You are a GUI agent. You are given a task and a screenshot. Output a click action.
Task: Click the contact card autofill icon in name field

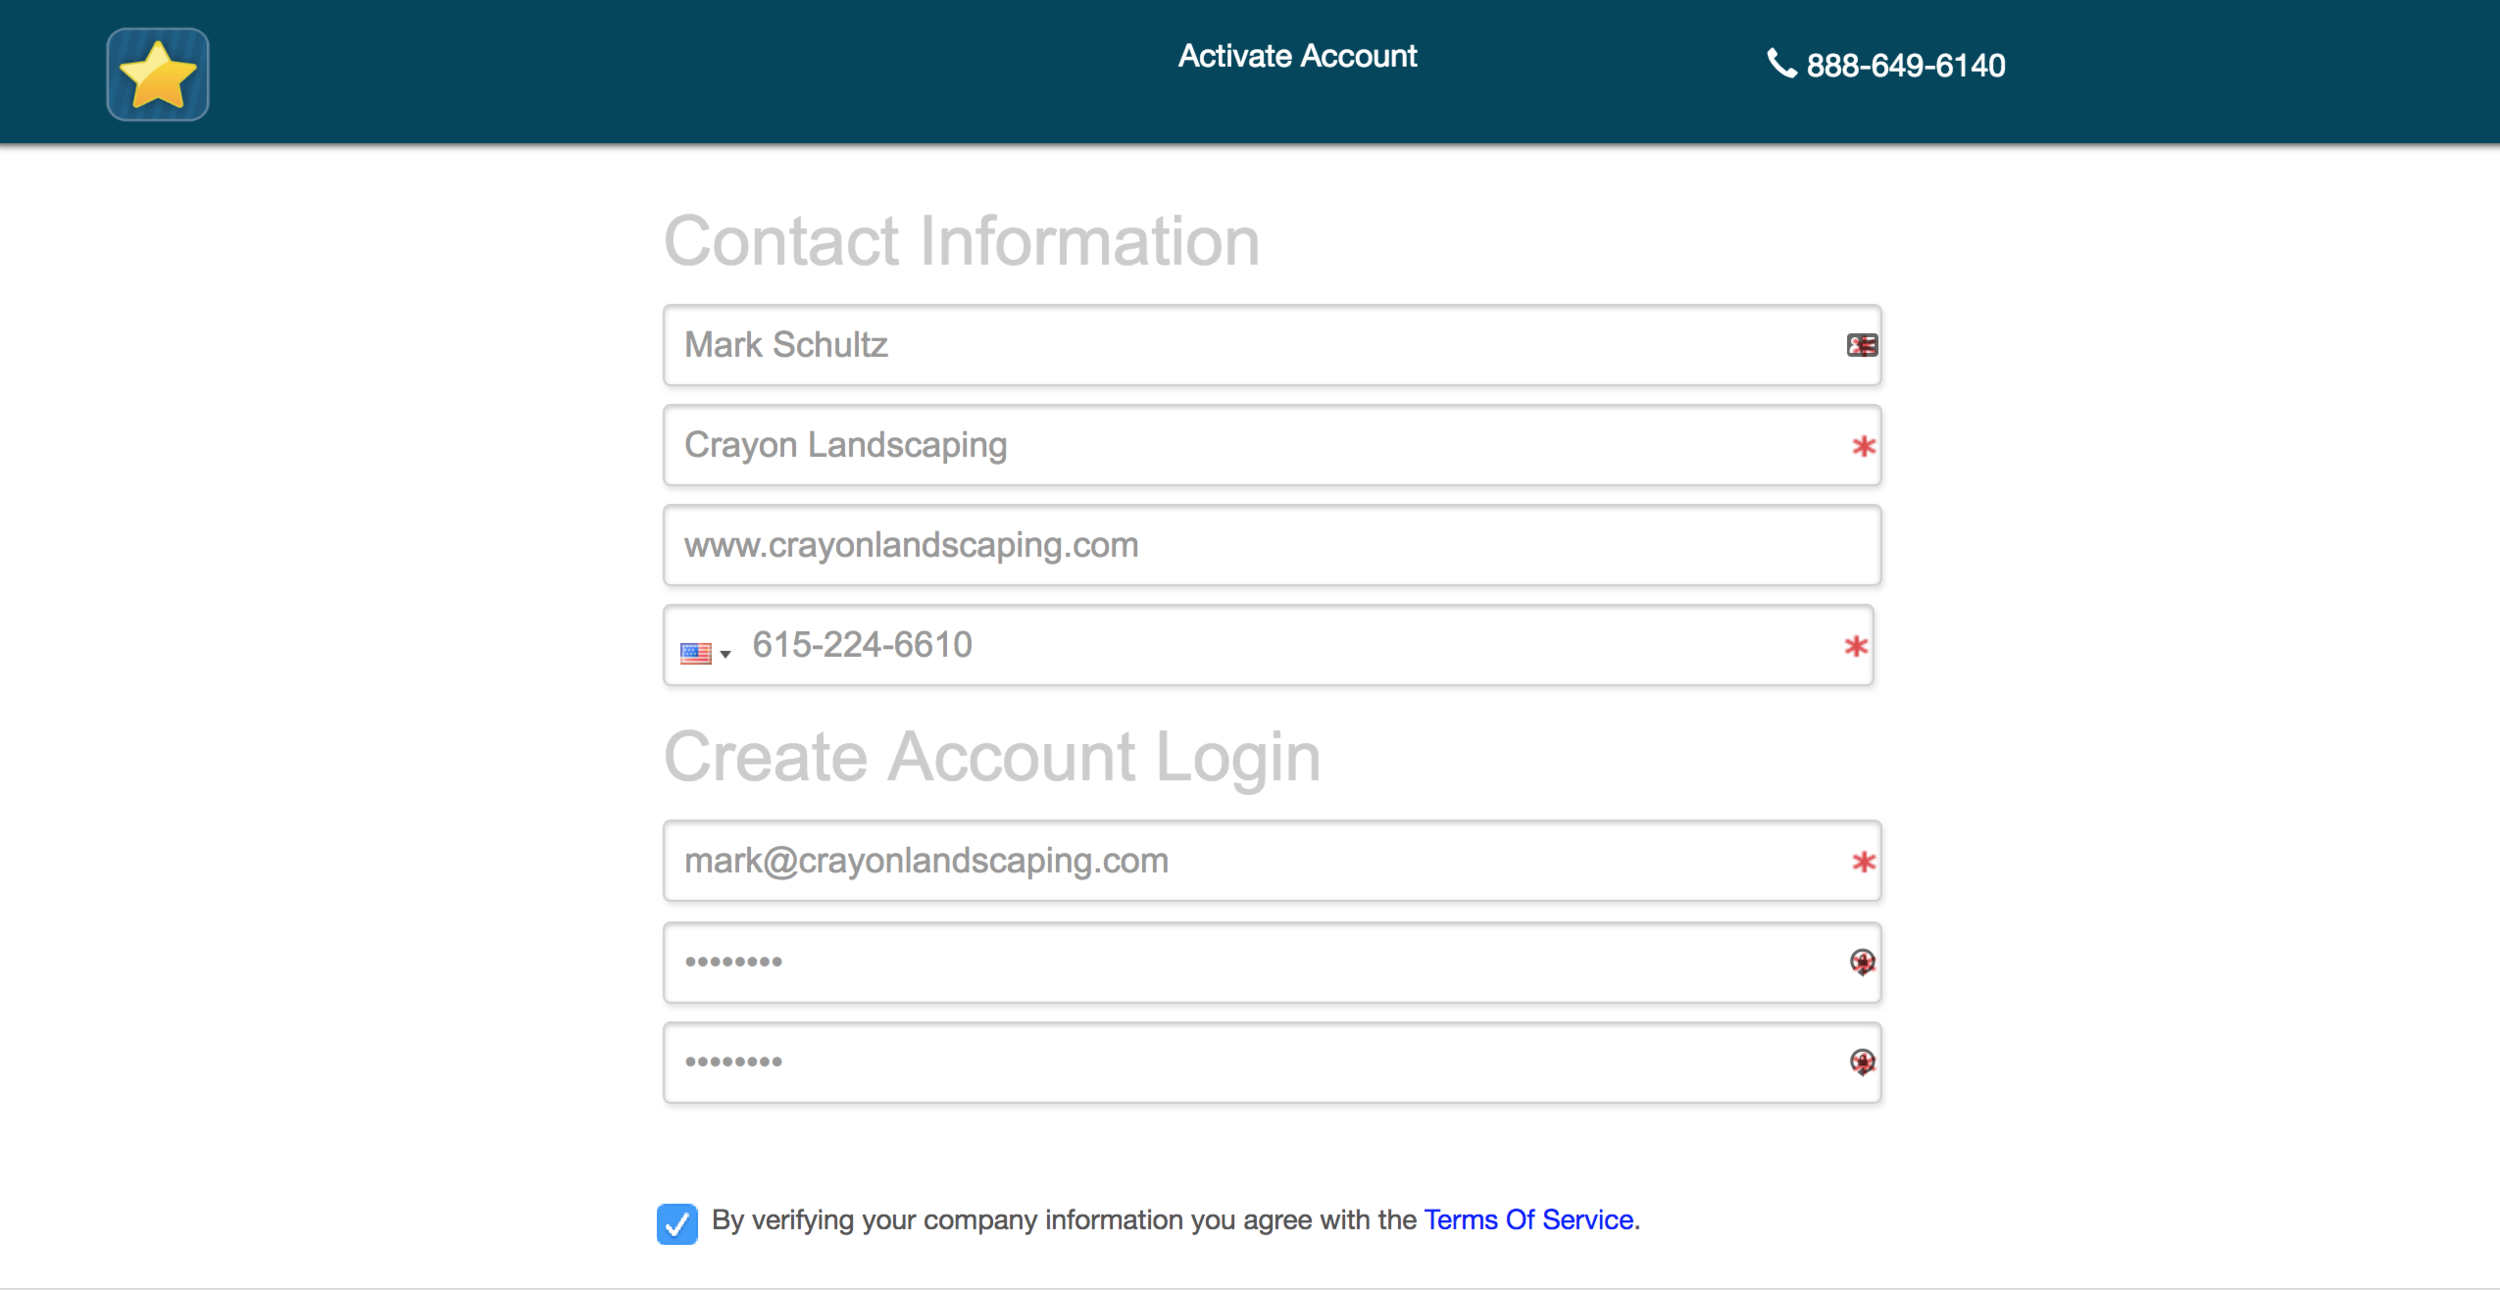(x=1861, y=346)
